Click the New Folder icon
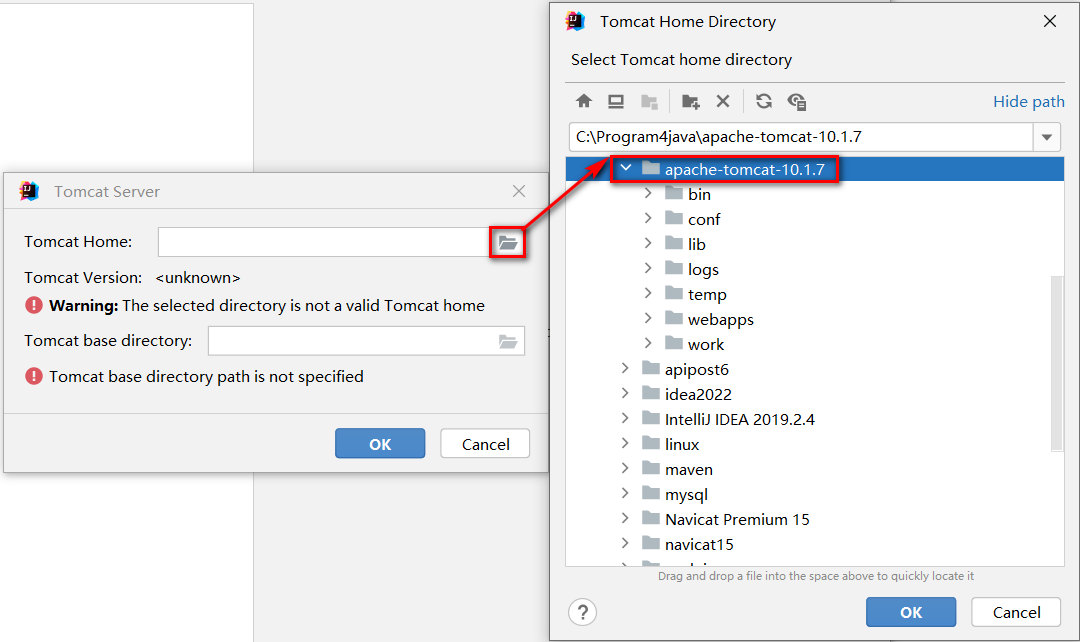 690,101
